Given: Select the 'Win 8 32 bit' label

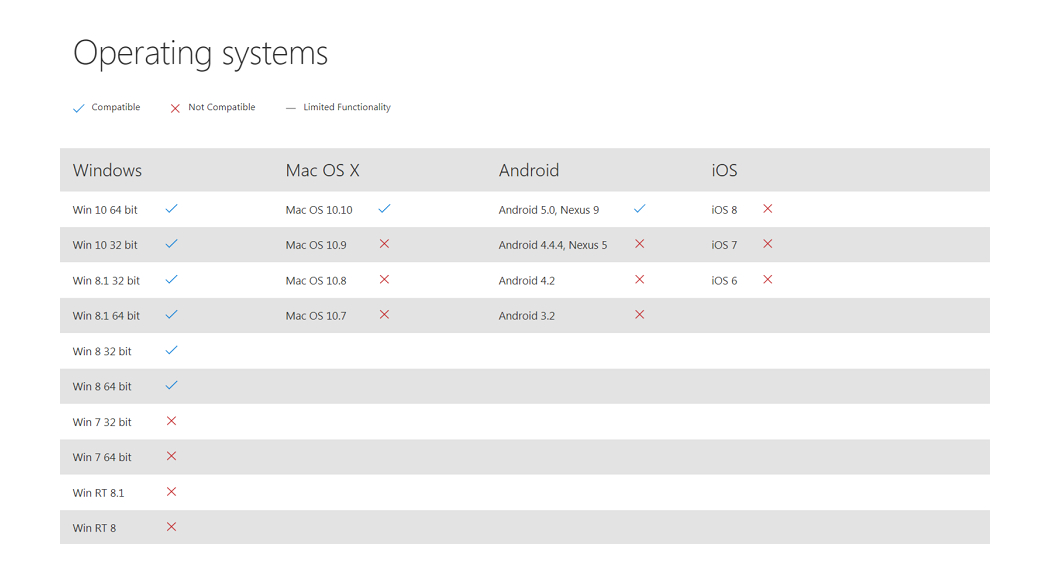Looking at the screenshot, I should tap(102, 351).
